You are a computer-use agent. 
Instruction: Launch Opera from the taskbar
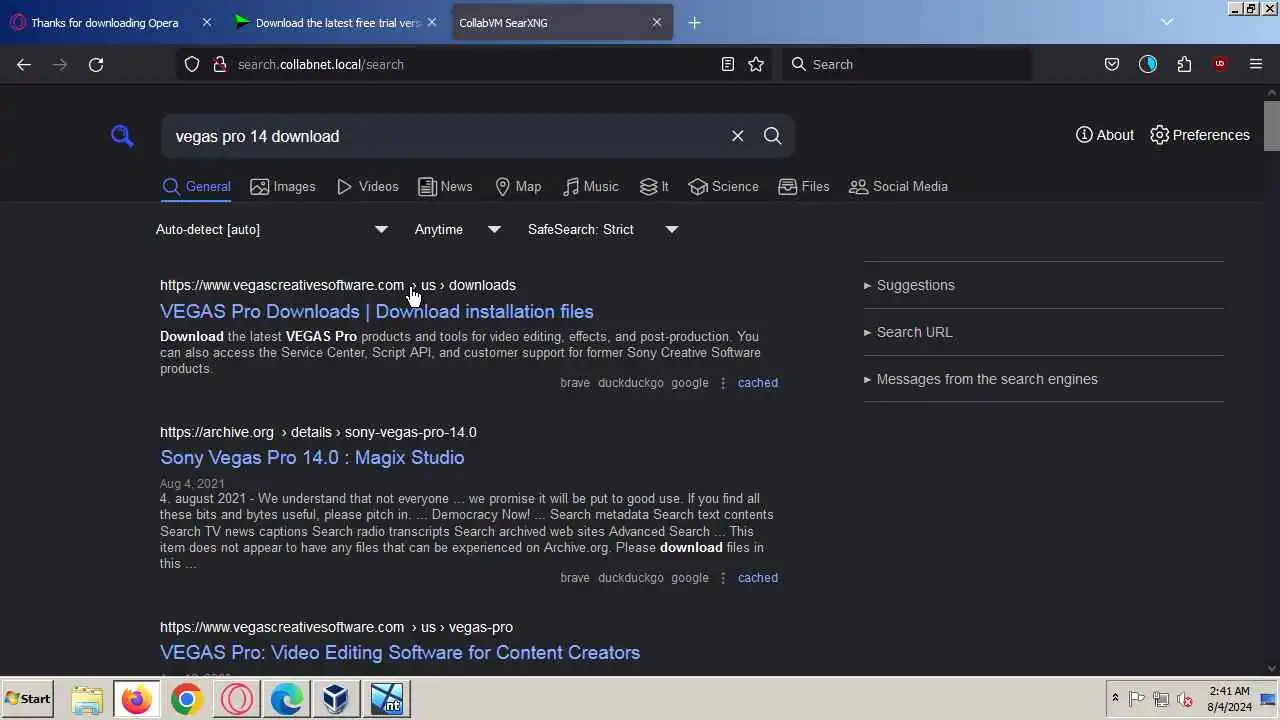point(237,699)
